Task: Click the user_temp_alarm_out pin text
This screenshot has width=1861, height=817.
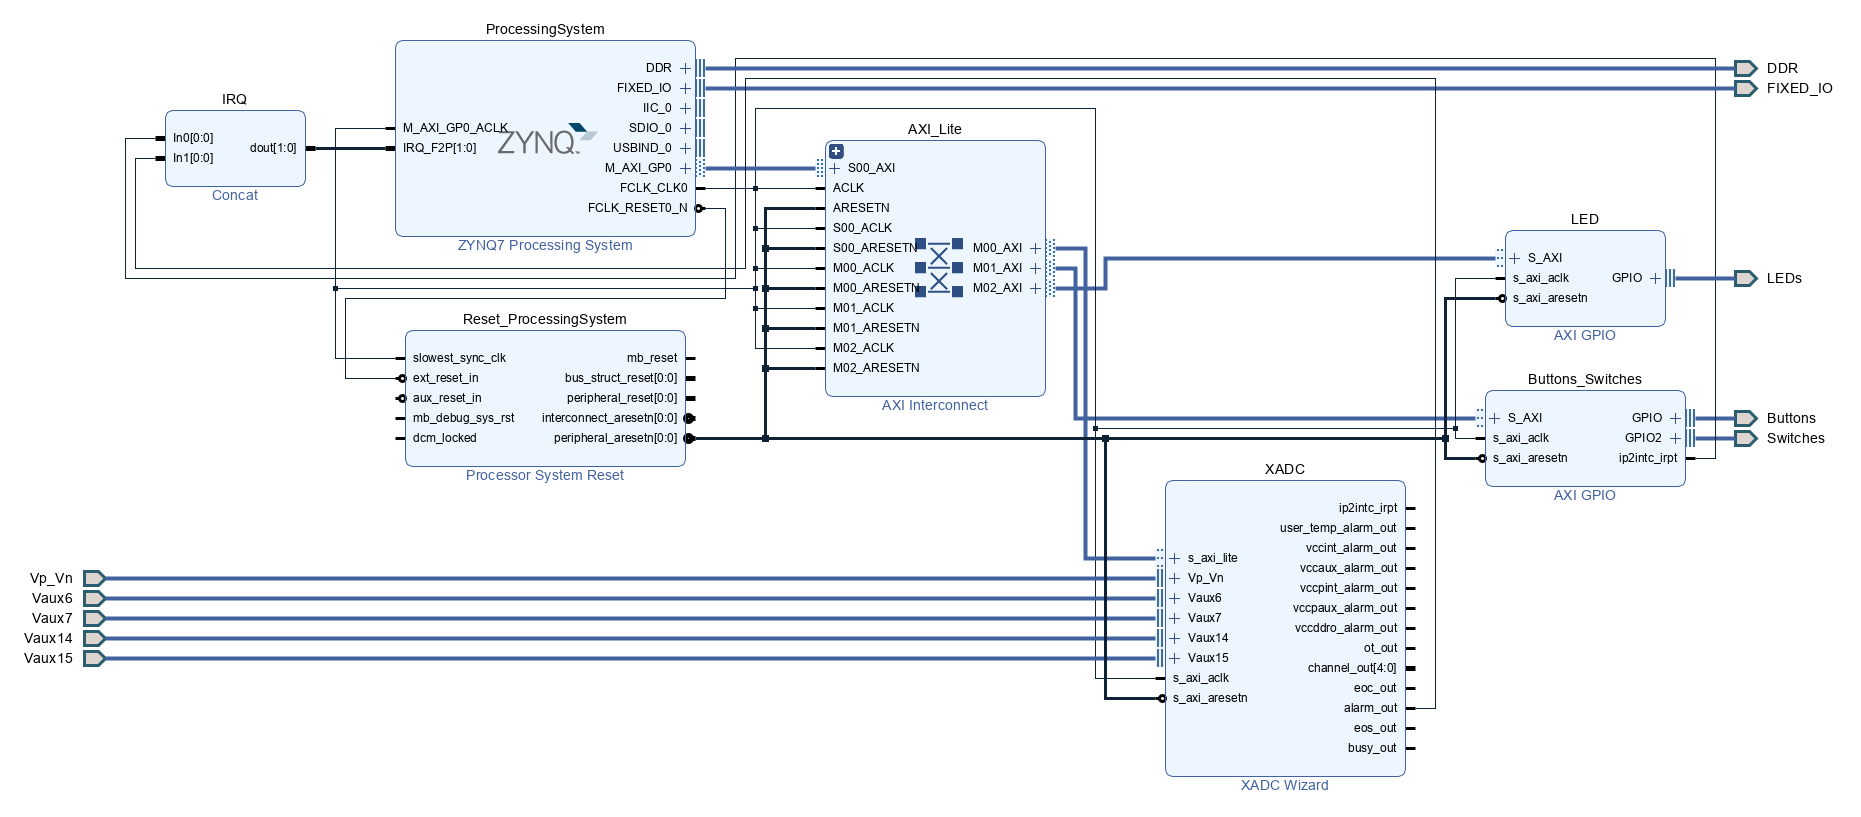Action: point(1338,528)
